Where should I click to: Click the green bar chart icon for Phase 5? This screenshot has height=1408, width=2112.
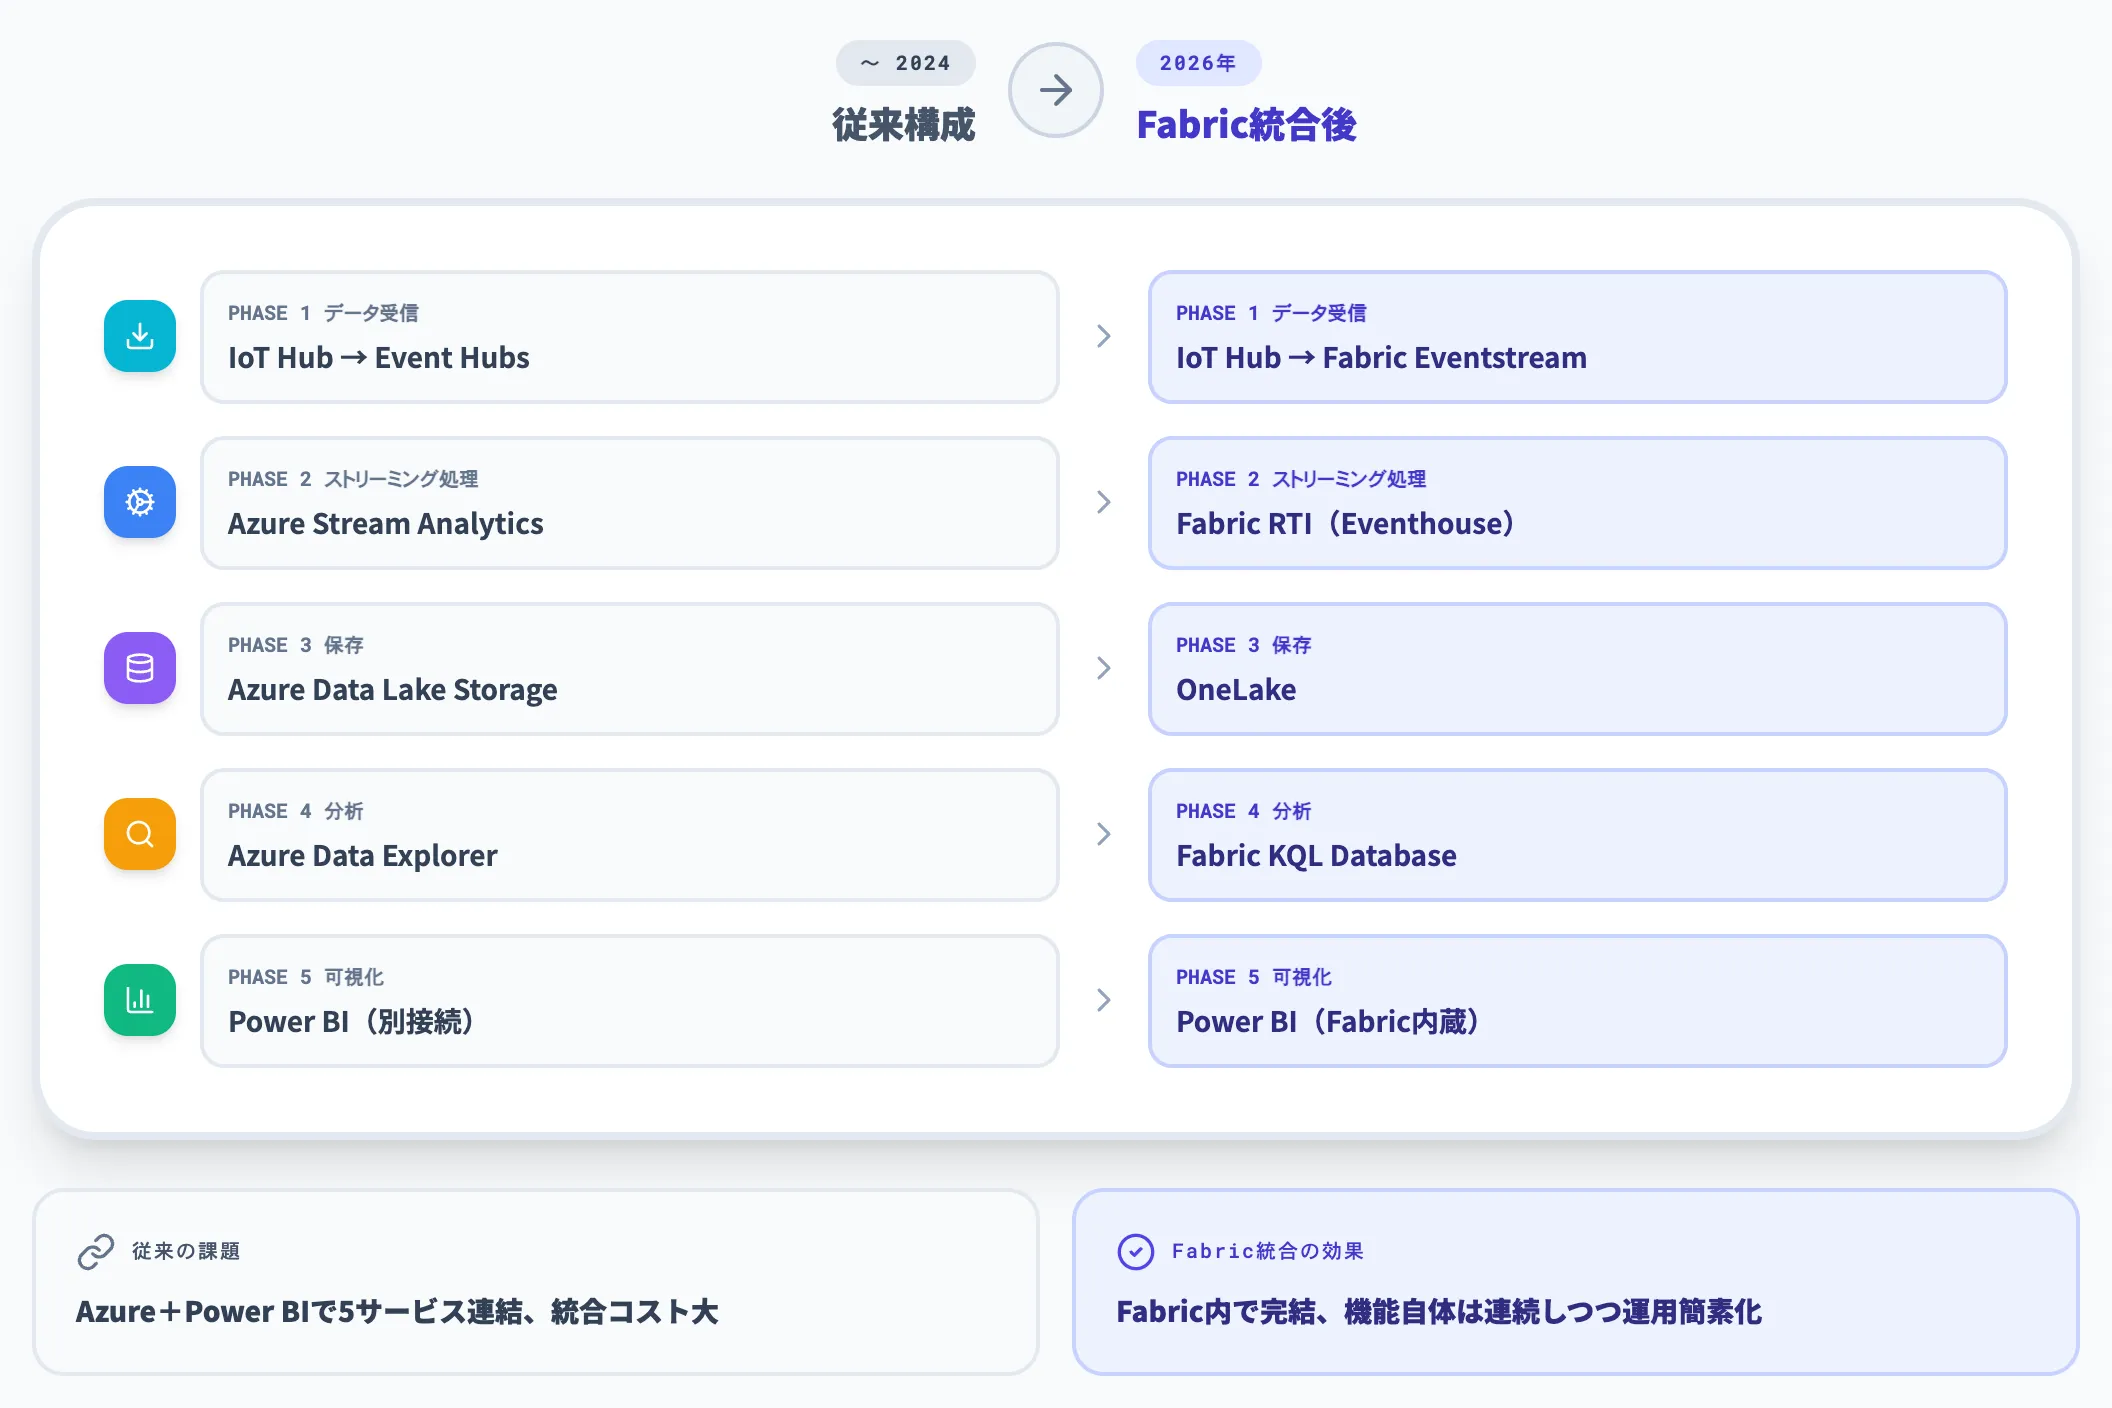point(140,1000)
